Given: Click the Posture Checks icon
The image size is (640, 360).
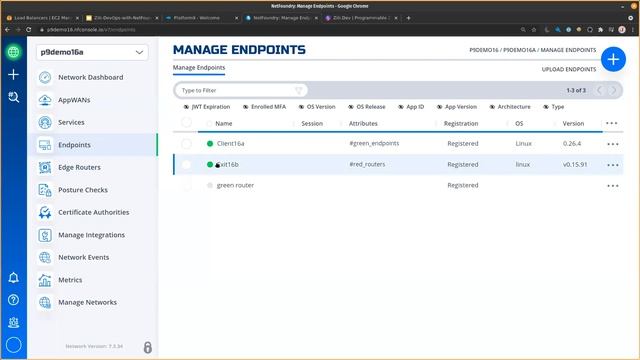Looking at the screenshot, I should (45, 190).
